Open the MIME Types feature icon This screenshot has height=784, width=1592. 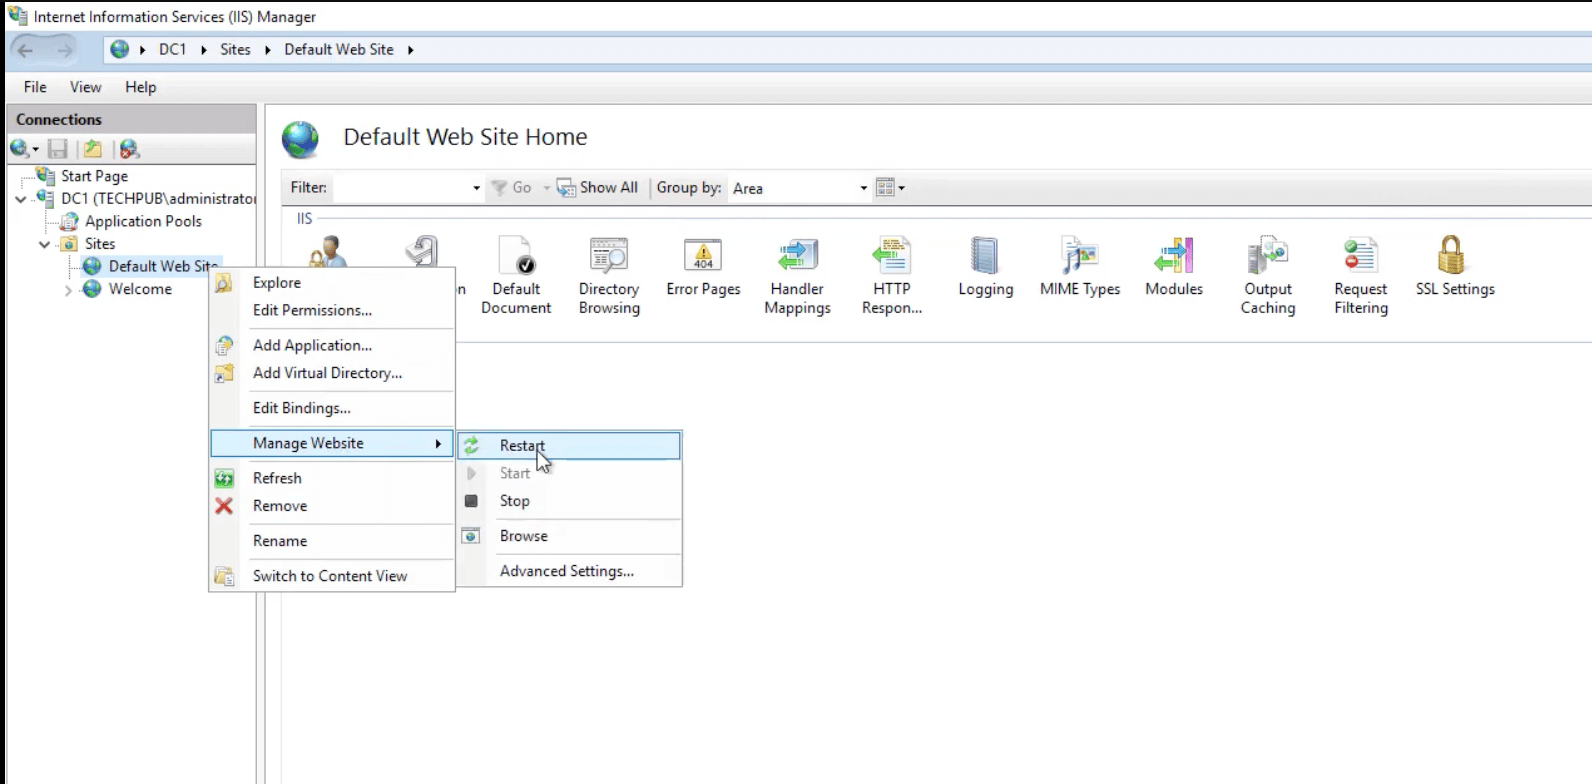tap(1079, 256)
